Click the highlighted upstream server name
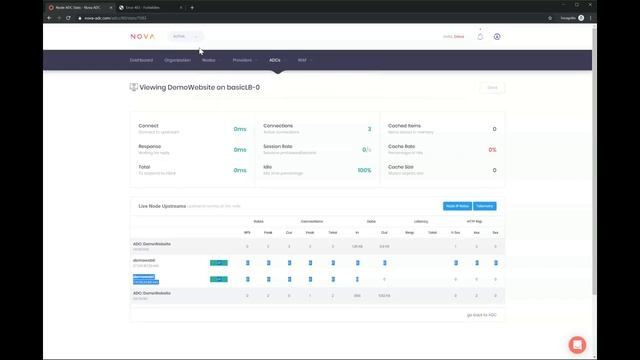The width and height of the screenshot is (640, 360). (x=144, y=277)
